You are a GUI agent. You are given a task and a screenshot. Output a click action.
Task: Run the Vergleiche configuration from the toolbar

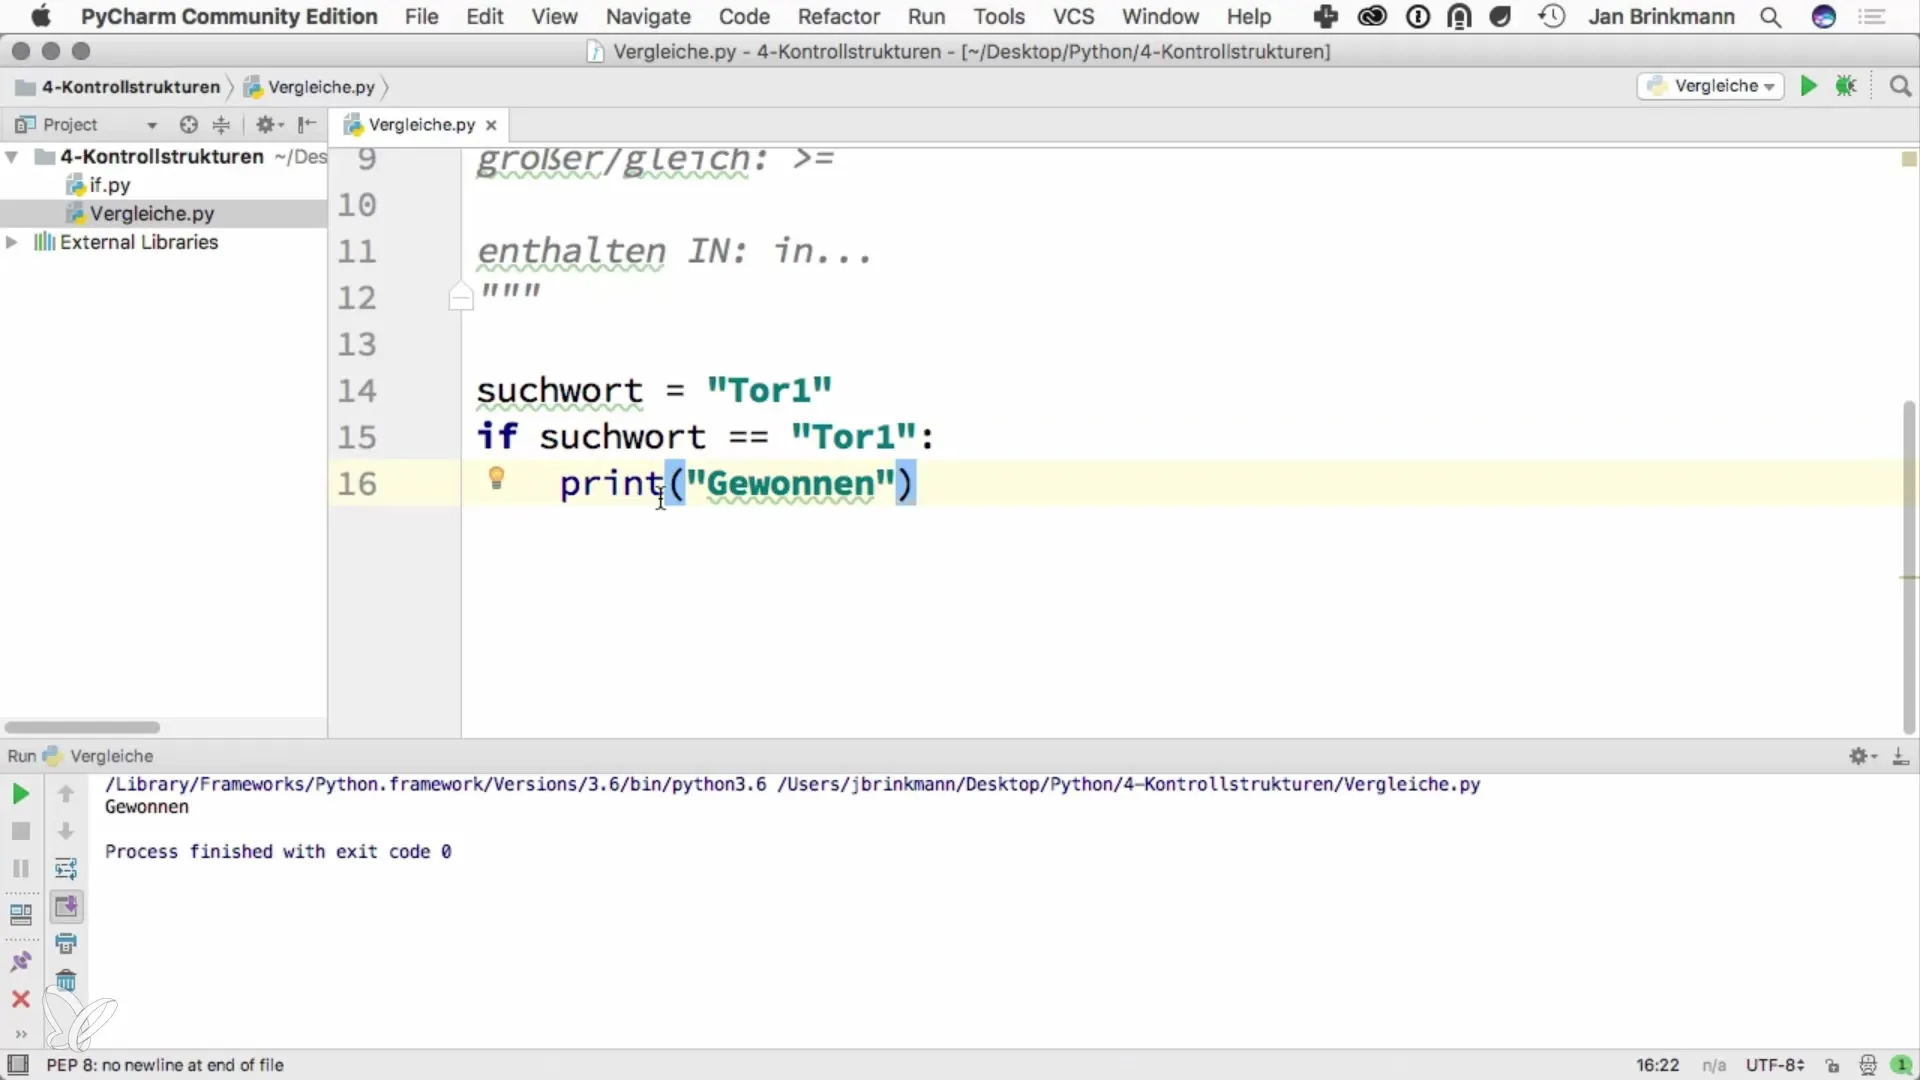(1808, 86)
